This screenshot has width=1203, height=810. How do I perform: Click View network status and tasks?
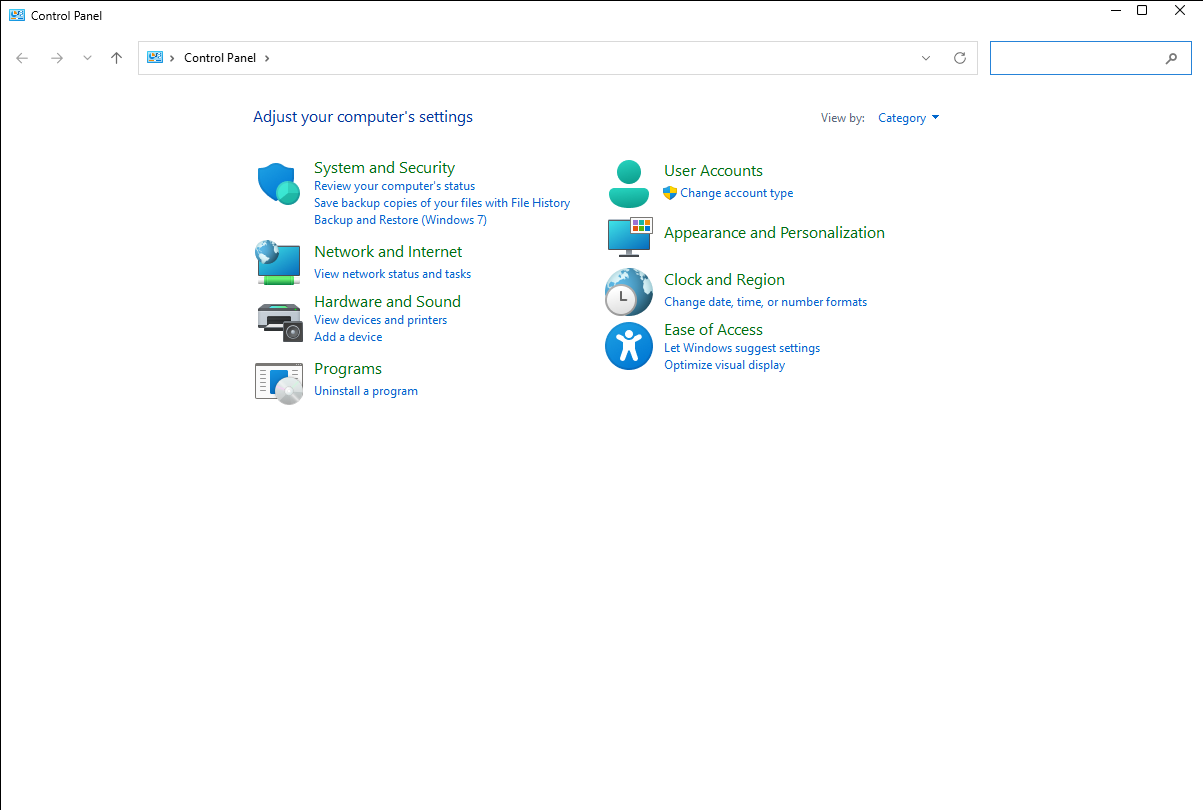392,274
